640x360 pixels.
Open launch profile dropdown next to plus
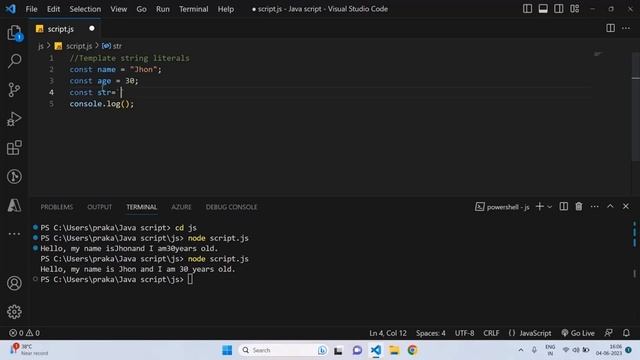pos(549,207)
